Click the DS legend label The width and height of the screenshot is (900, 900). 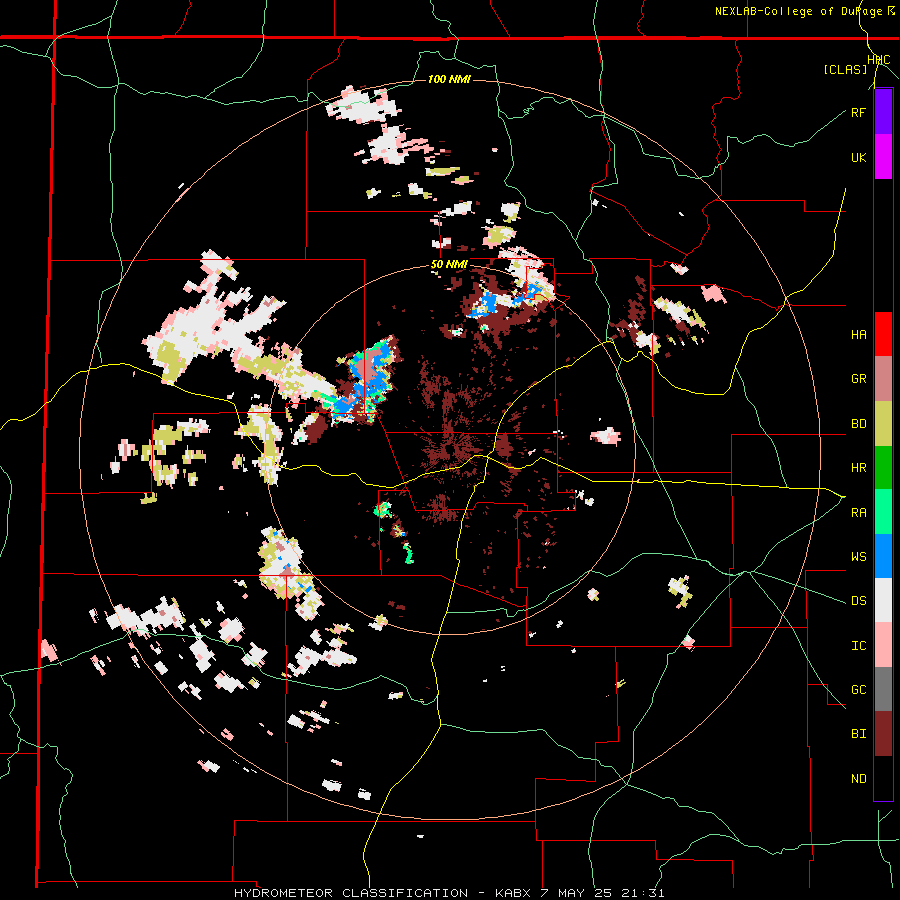[x=858, y=601]
